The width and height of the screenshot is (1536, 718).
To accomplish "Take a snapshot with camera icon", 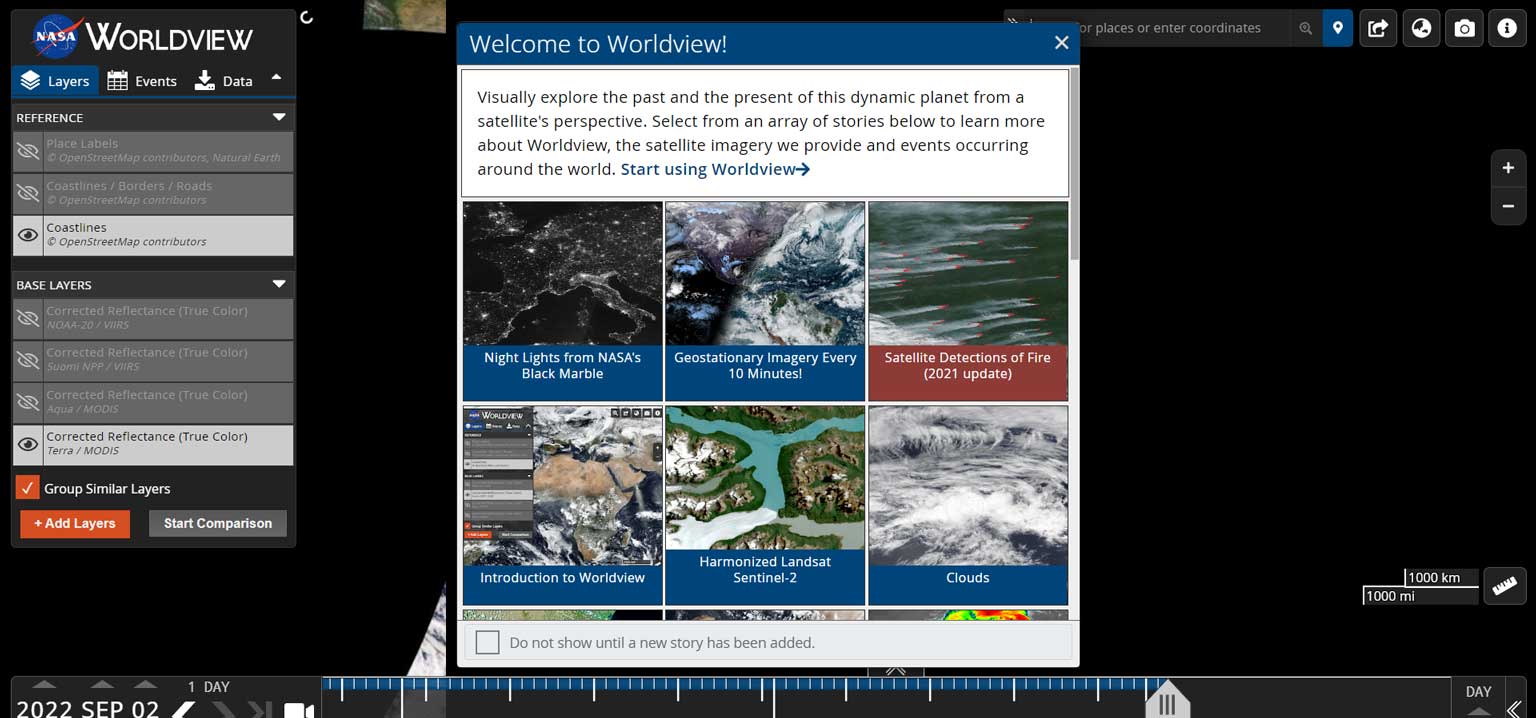I will point(1464,29).
